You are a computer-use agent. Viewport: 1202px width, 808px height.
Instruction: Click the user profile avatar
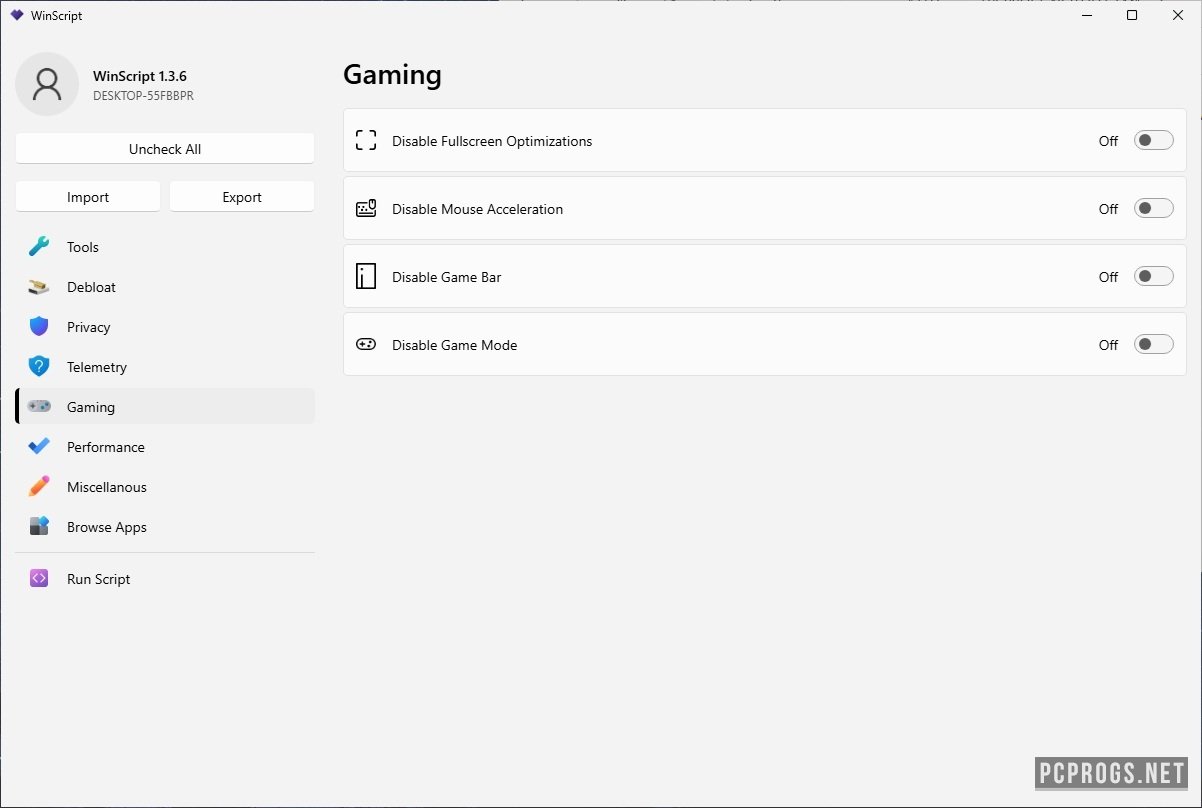[x=47, y=84]
